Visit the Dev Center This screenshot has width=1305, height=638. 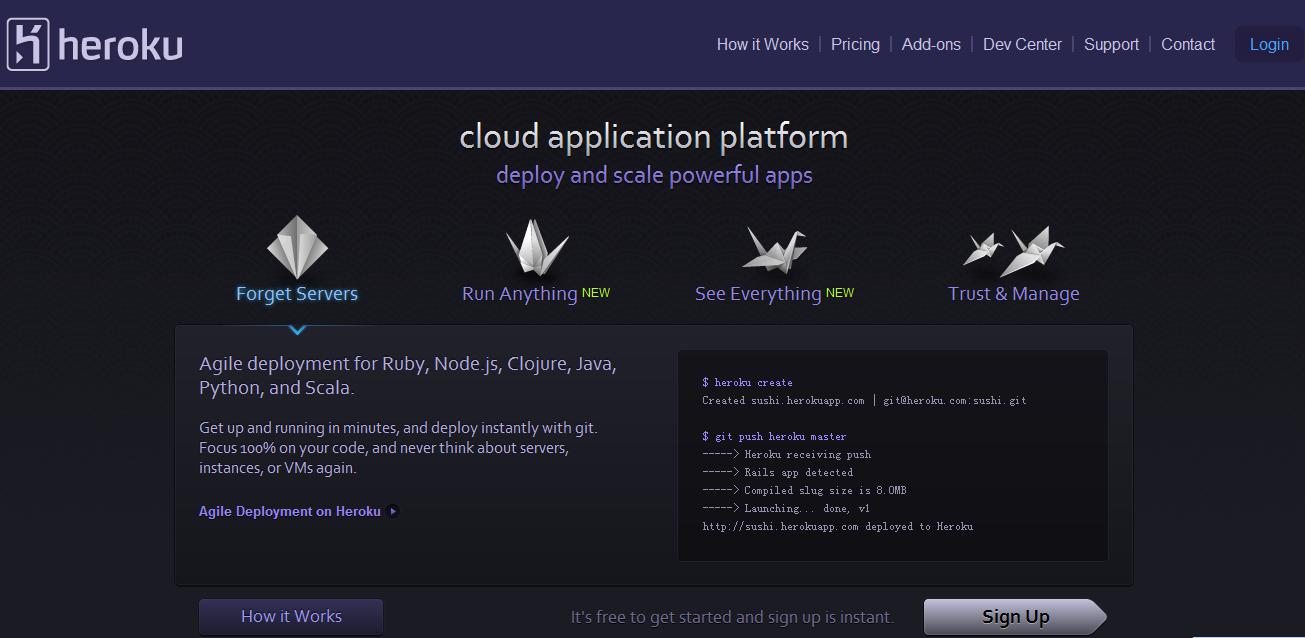pos(1022,44)
